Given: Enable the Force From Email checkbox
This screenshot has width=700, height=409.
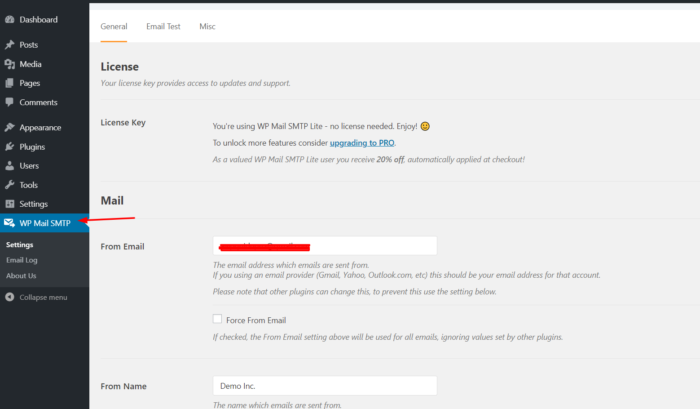Looking at the screenshot, I should (217, 319).
